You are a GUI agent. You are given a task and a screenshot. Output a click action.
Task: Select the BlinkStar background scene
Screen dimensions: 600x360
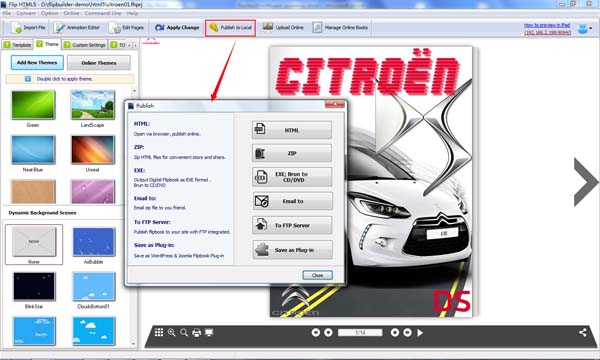pos(34,286)
